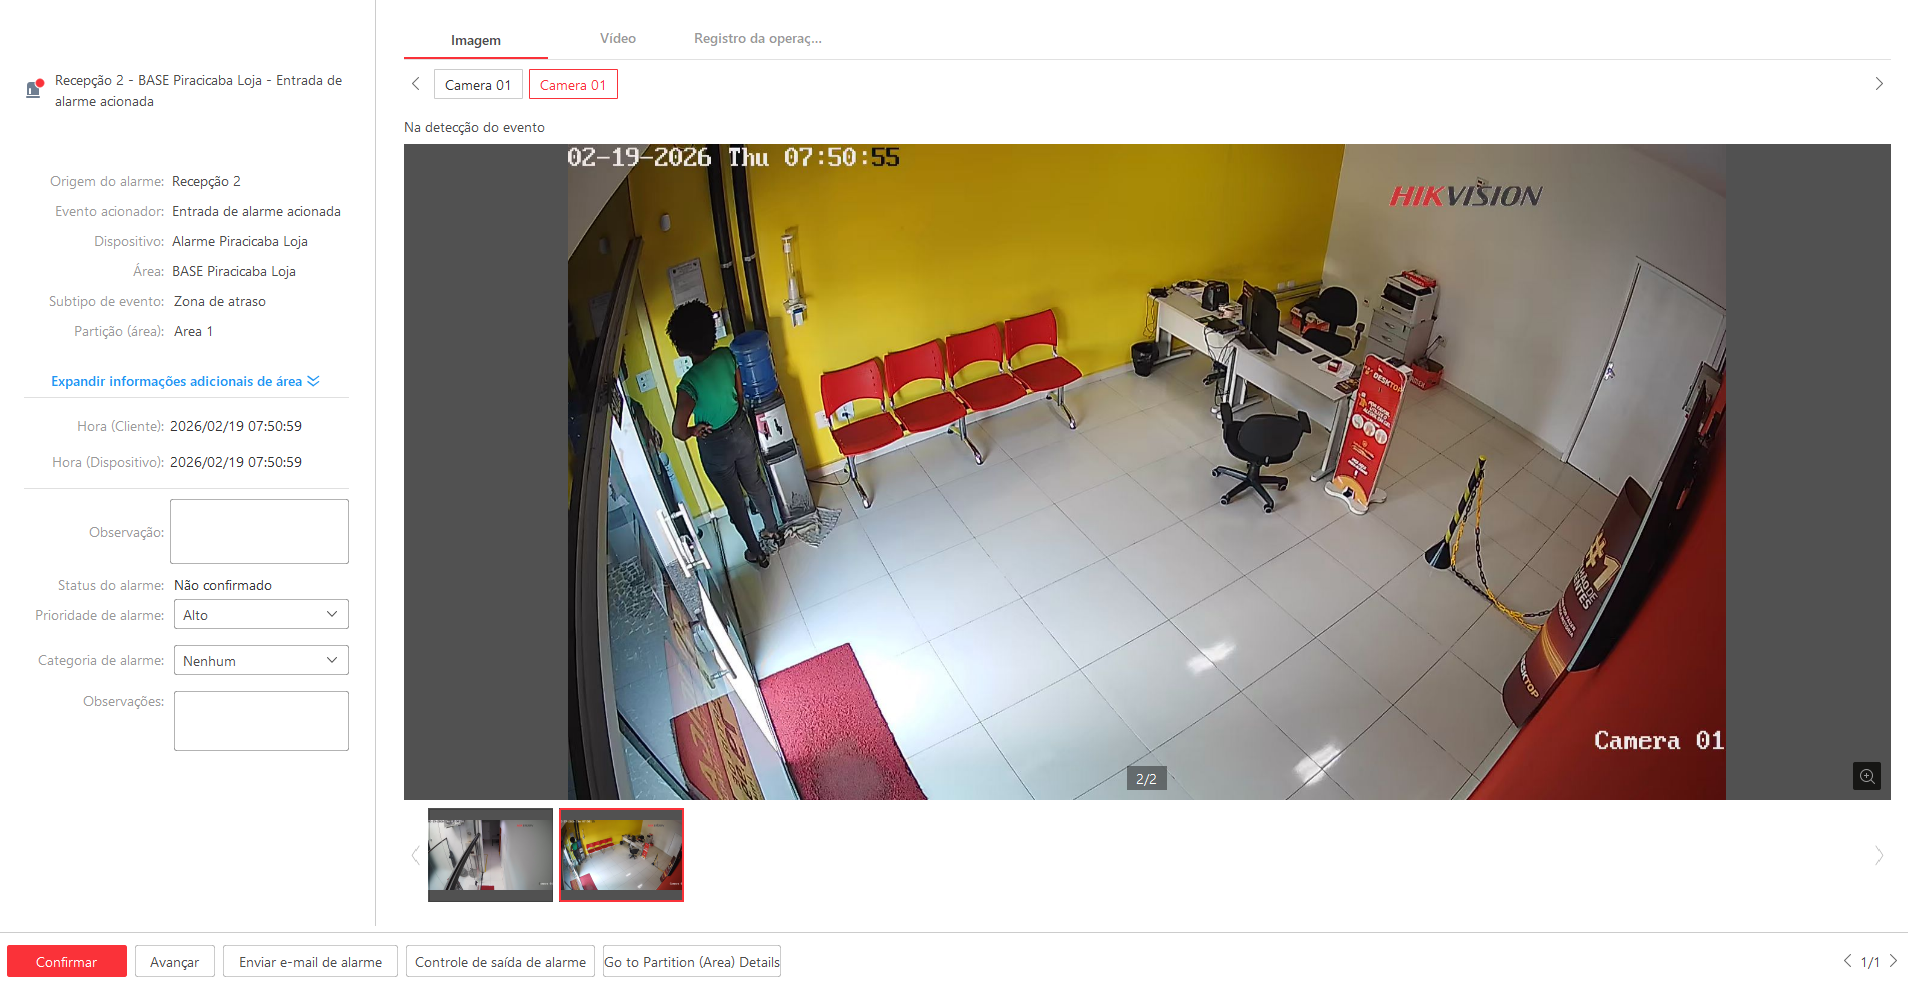Click the alarm source icon beside Recepção 2
The image size is (1908, 986).
coord(34,89)
